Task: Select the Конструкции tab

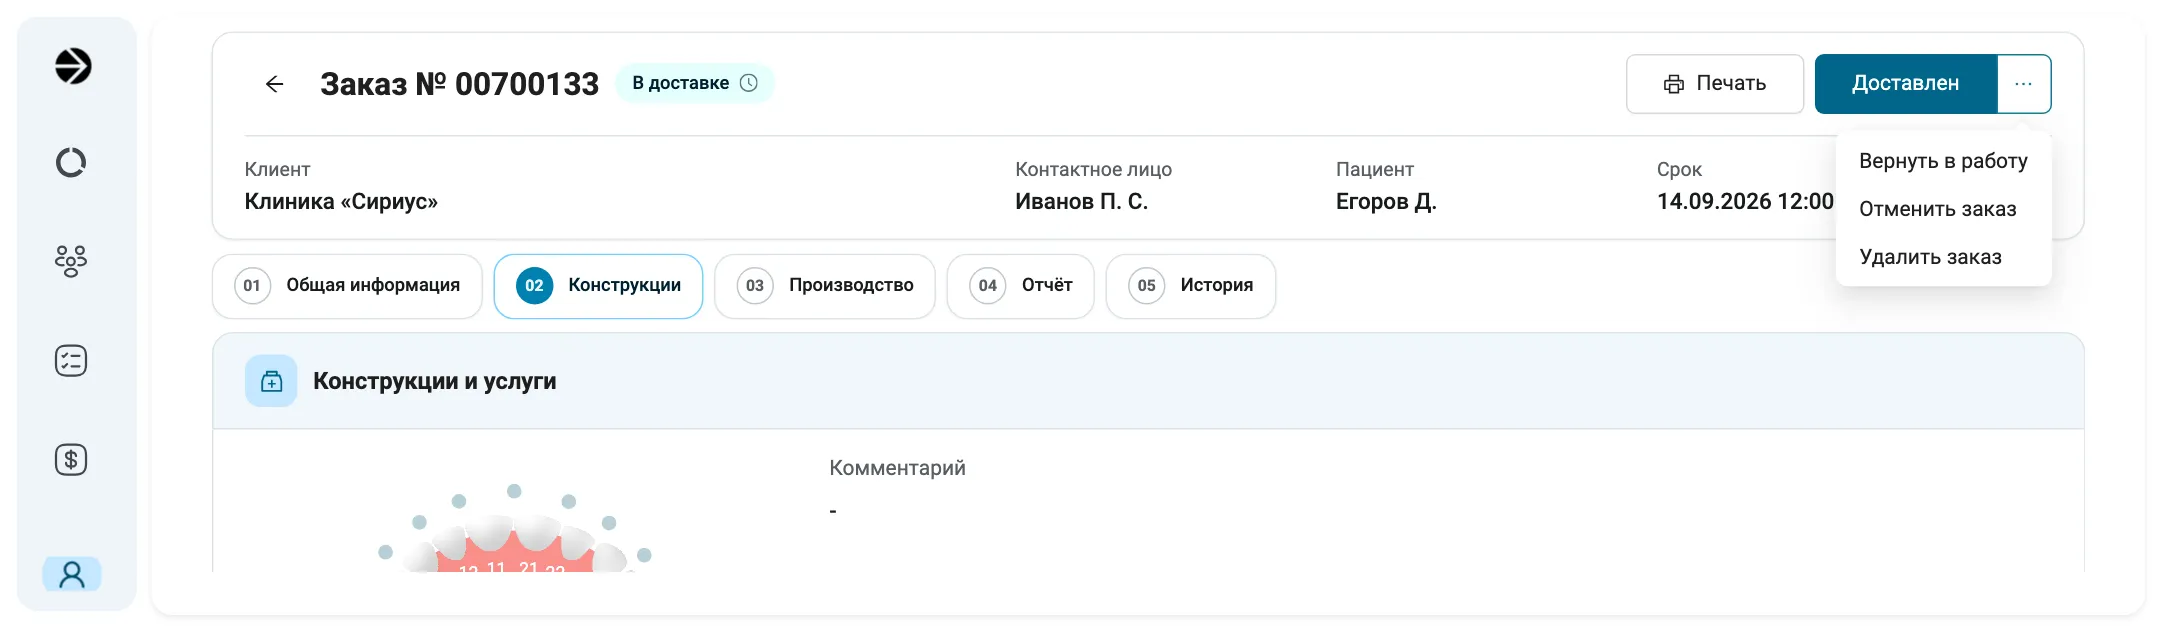Action: tap(598, 286)
